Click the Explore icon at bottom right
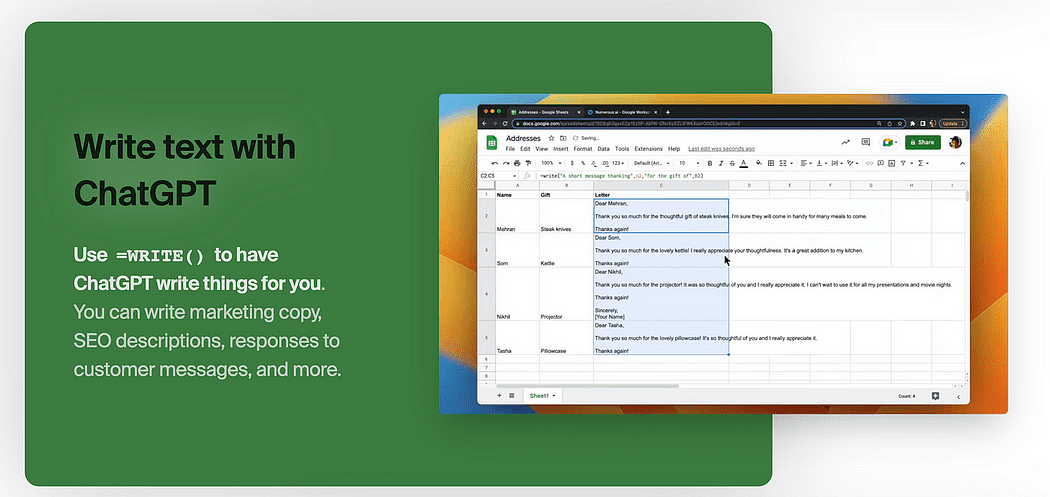This screenshot has height=497, width=1050. pyautogui.click(x=935, y=396)
